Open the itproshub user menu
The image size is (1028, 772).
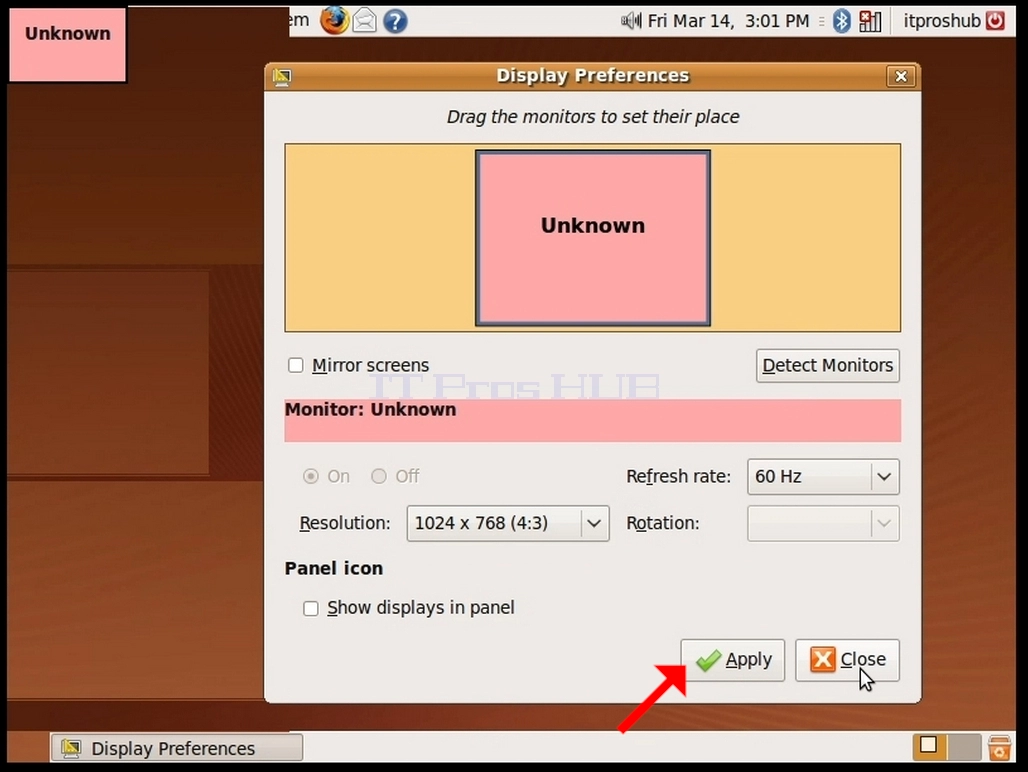click(941, 21)
